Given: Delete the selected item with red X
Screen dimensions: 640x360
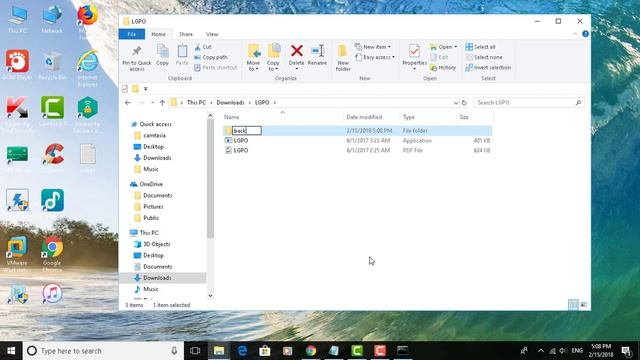Looking at the screenshot, I should click(297, 56).
